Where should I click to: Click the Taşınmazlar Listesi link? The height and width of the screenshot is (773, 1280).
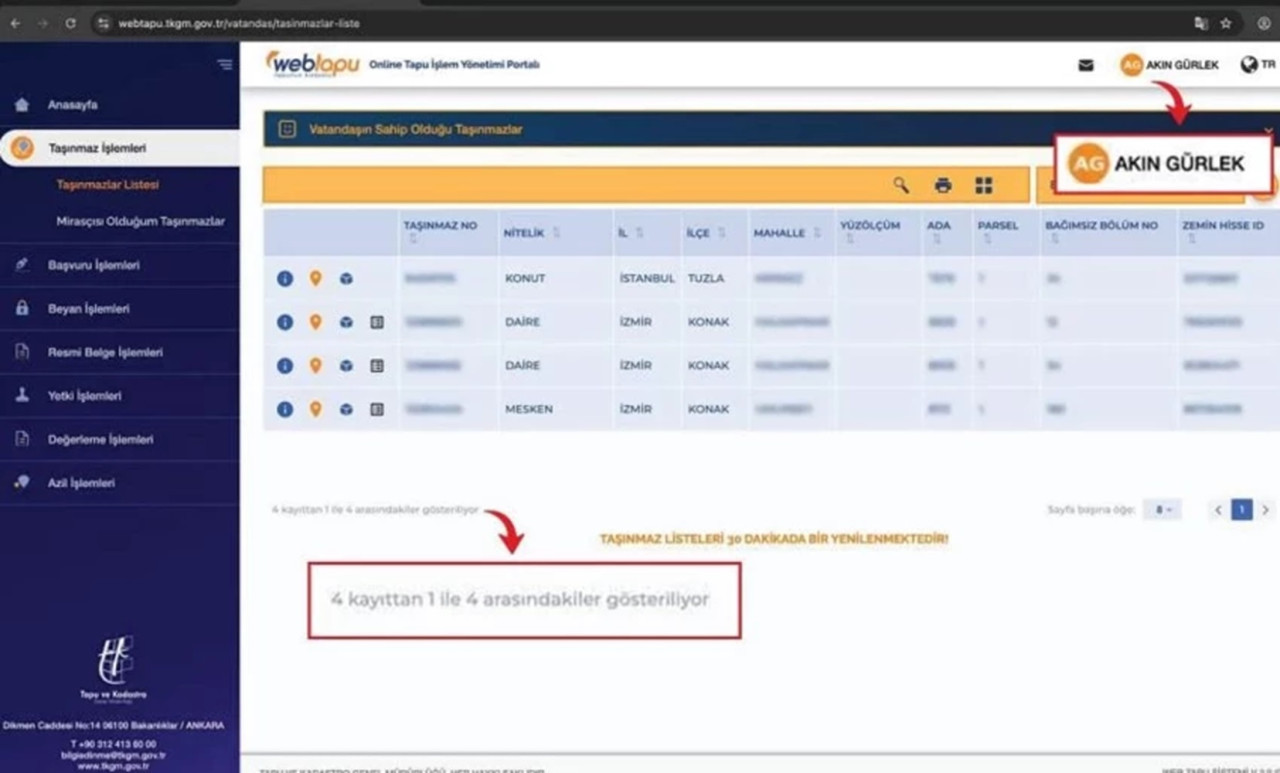pyautogui.click(x=107, y=185)
